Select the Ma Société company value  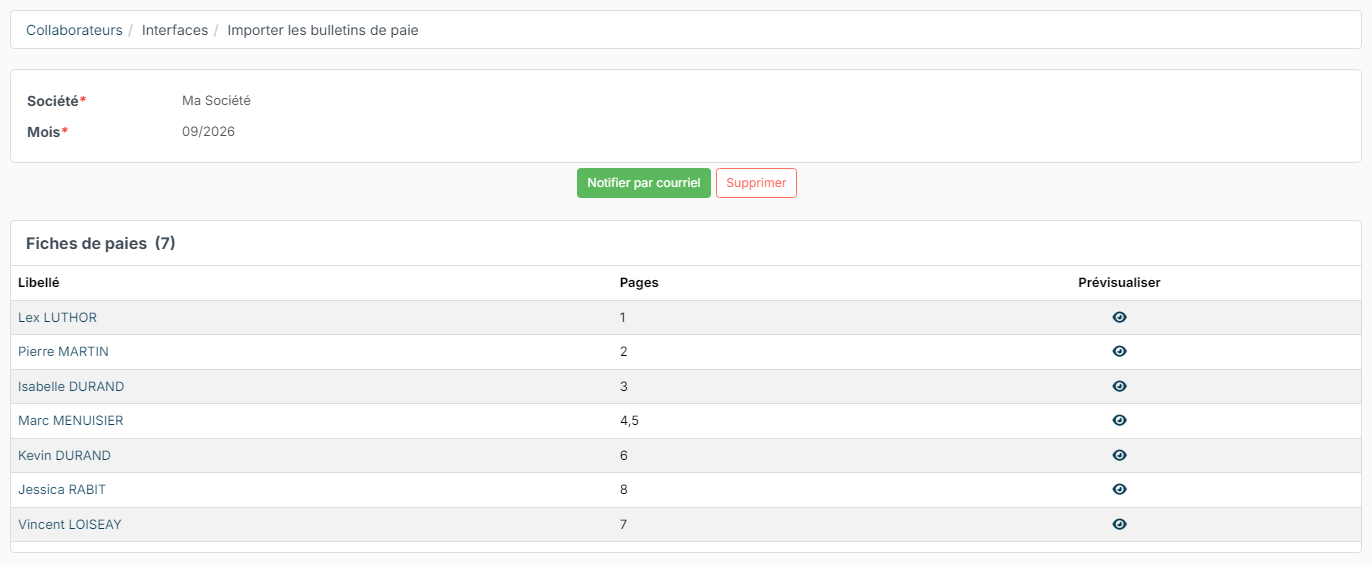pyautogui.click(x=216, y=100)
